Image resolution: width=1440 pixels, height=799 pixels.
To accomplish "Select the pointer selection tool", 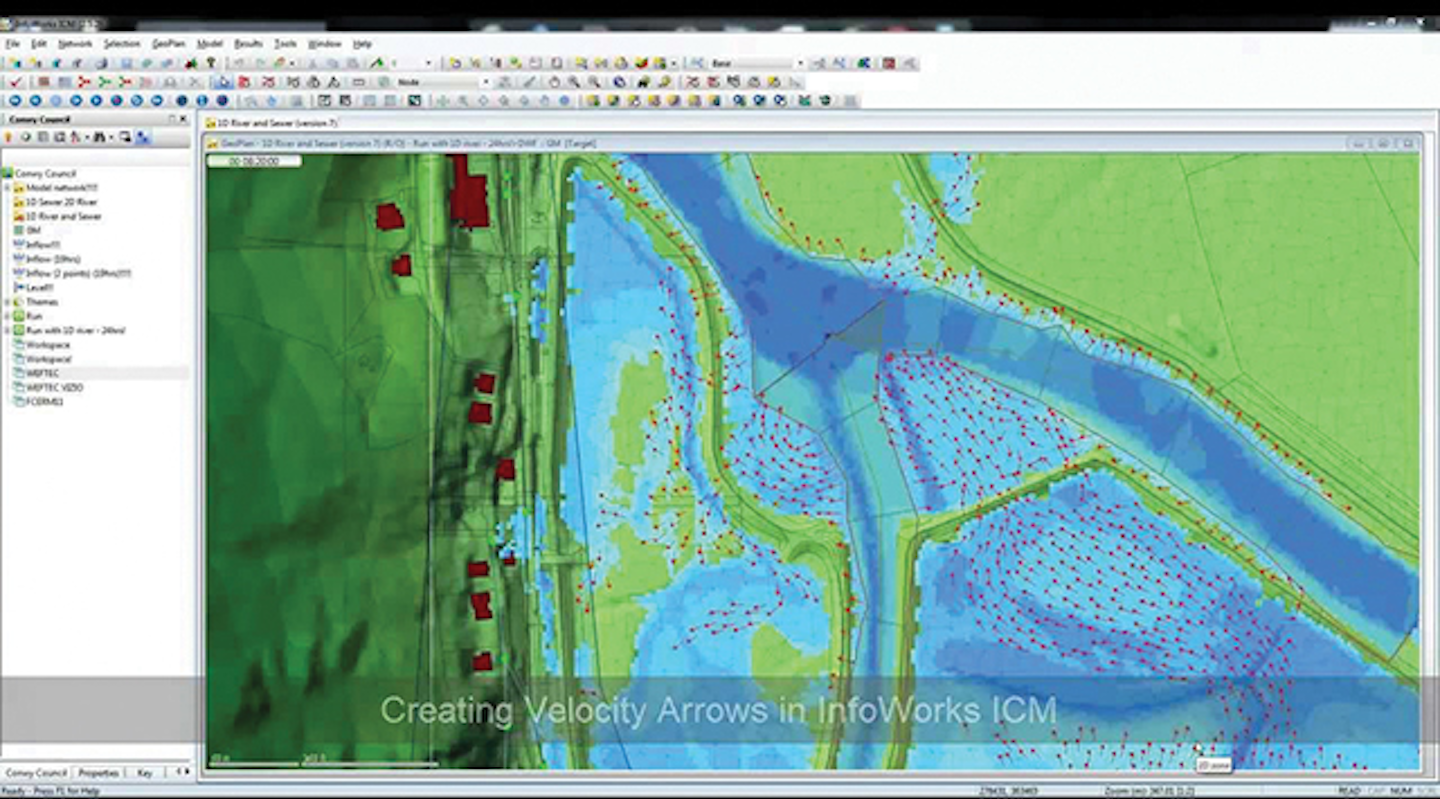I will pyautogui.click(x=222, y=82).
